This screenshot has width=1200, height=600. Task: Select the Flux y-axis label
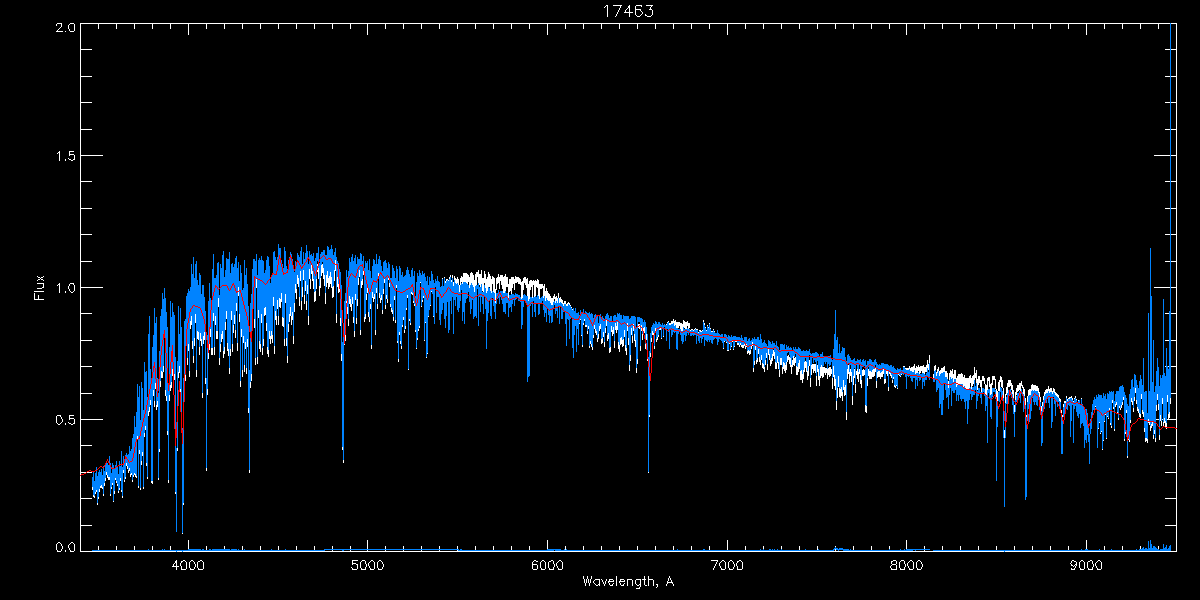[40, 288]
